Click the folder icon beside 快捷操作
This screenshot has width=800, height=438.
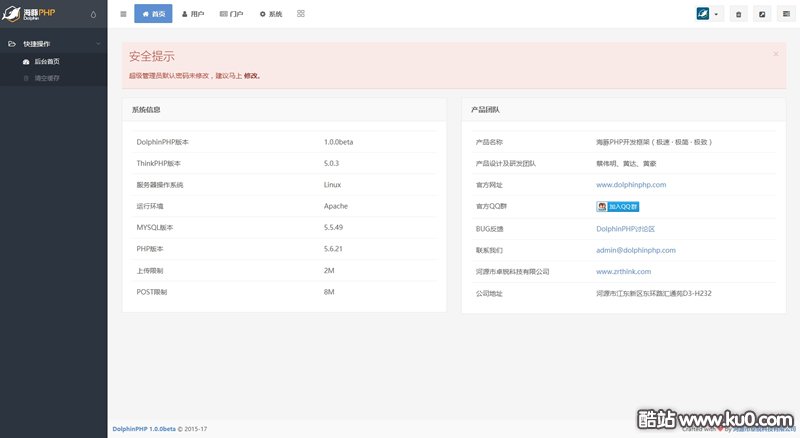[12, 44]
